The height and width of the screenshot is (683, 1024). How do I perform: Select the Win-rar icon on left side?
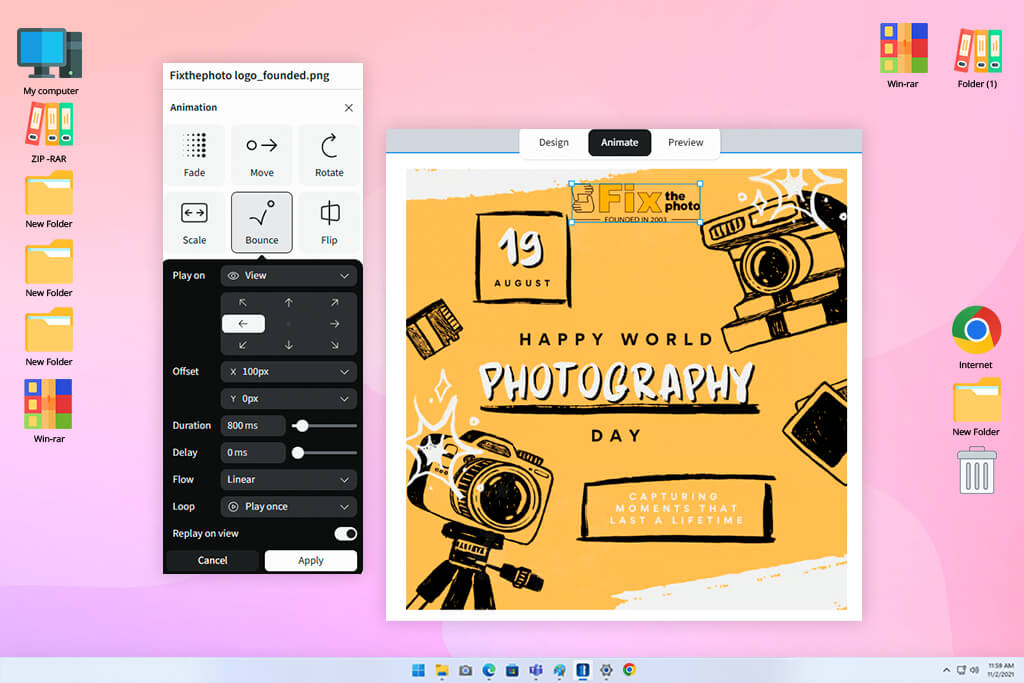(49, 411)
